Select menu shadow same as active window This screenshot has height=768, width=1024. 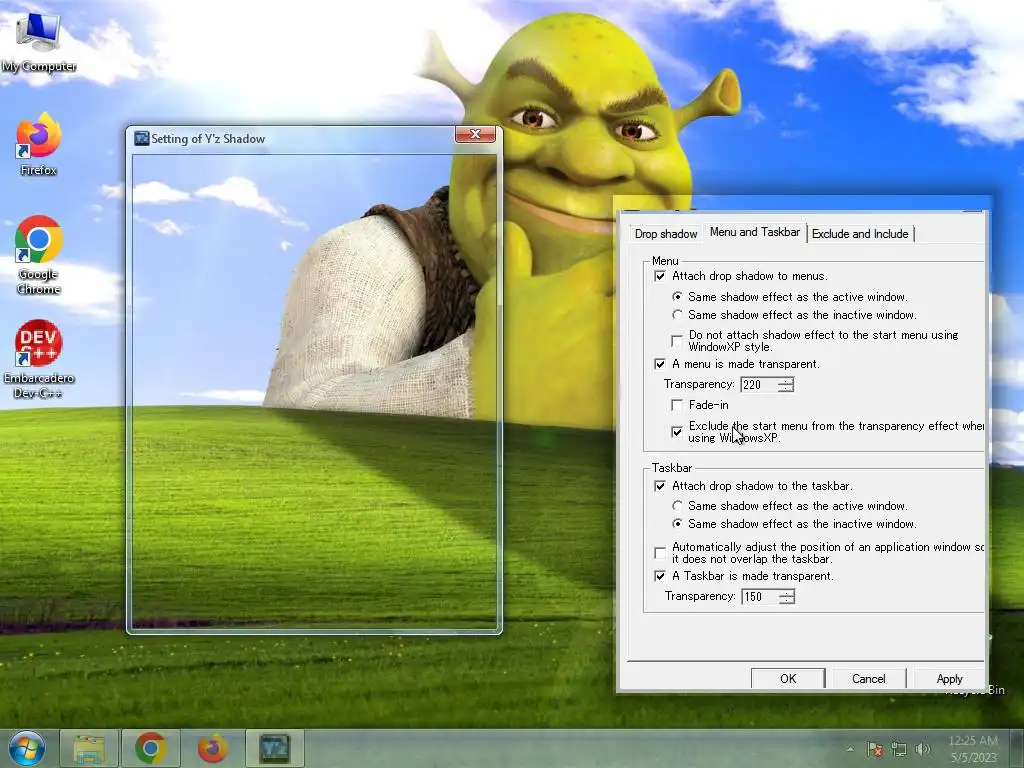678,296
